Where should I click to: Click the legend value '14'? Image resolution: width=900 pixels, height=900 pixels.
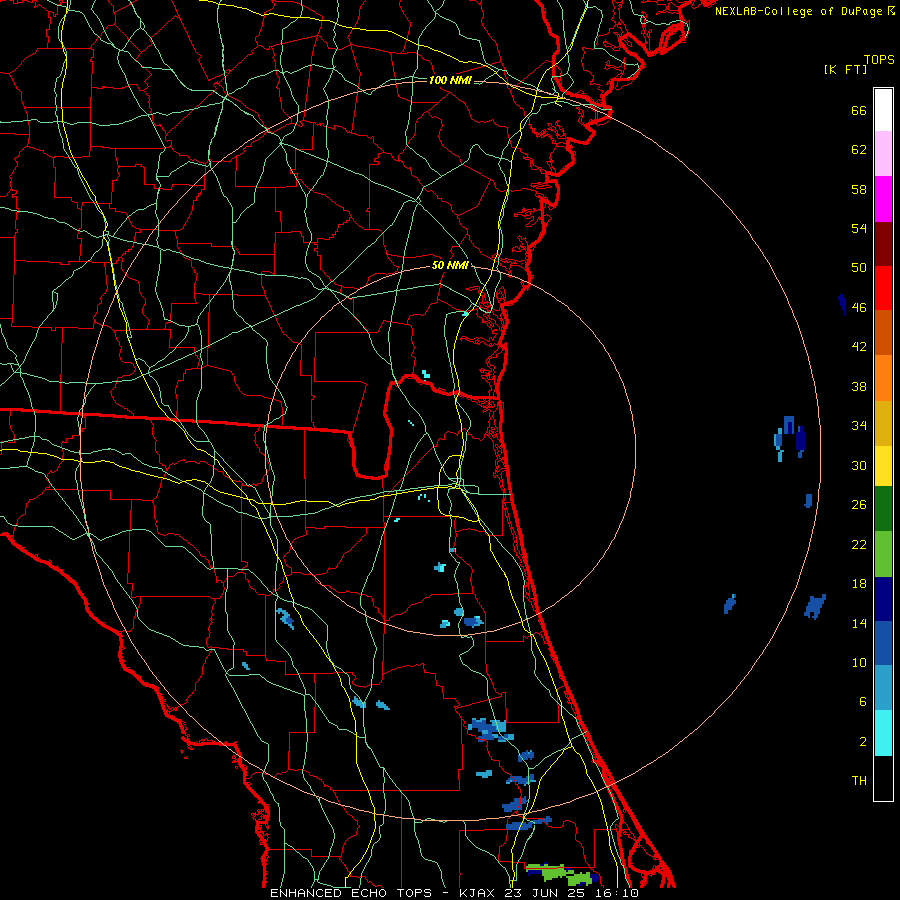[859, 623]
